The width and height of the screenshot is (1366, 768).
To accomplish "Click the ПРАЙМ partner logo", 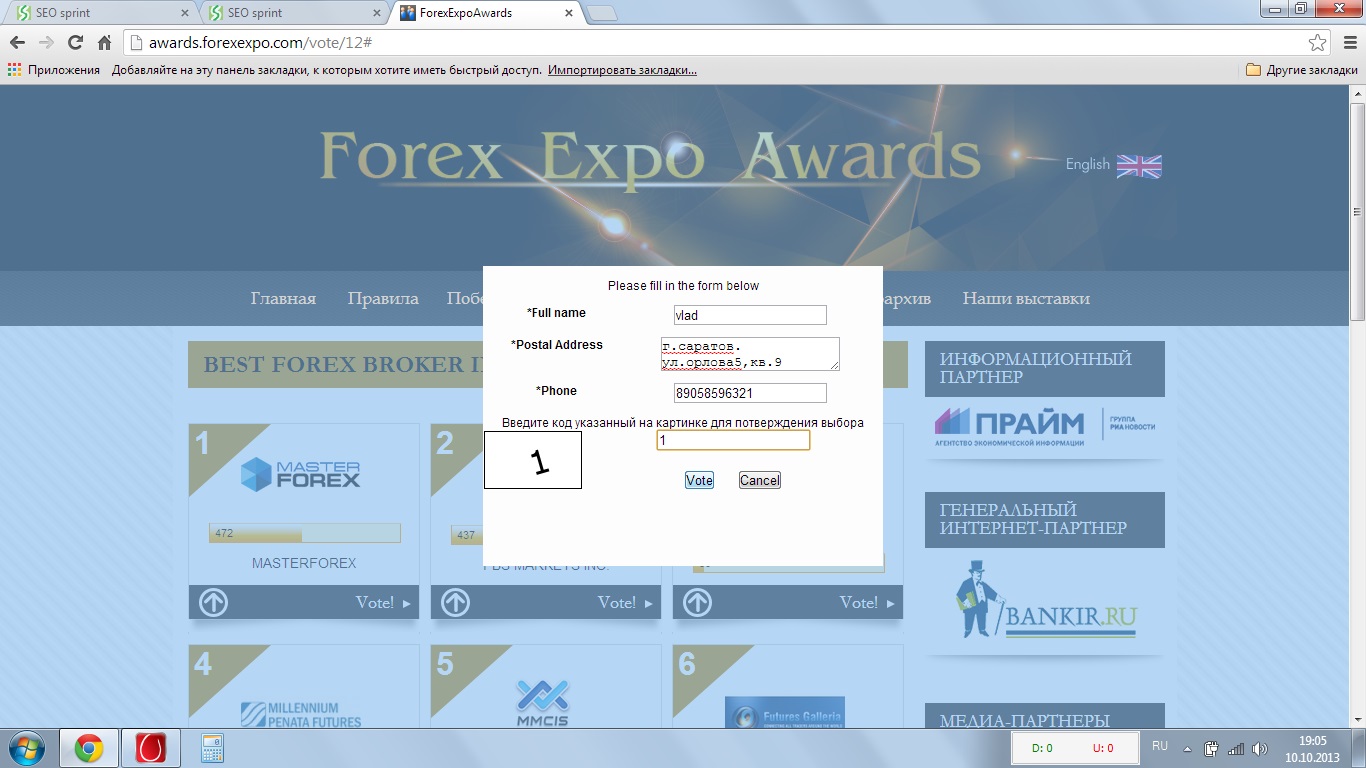I will tap(1045, 426).
